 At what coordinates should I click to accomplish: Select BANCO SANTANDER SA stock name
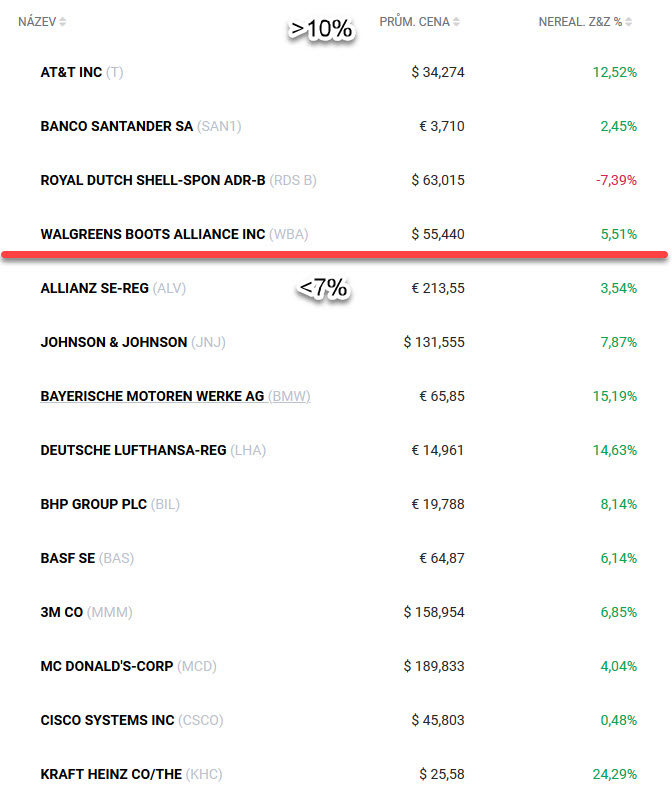point(117,126)
